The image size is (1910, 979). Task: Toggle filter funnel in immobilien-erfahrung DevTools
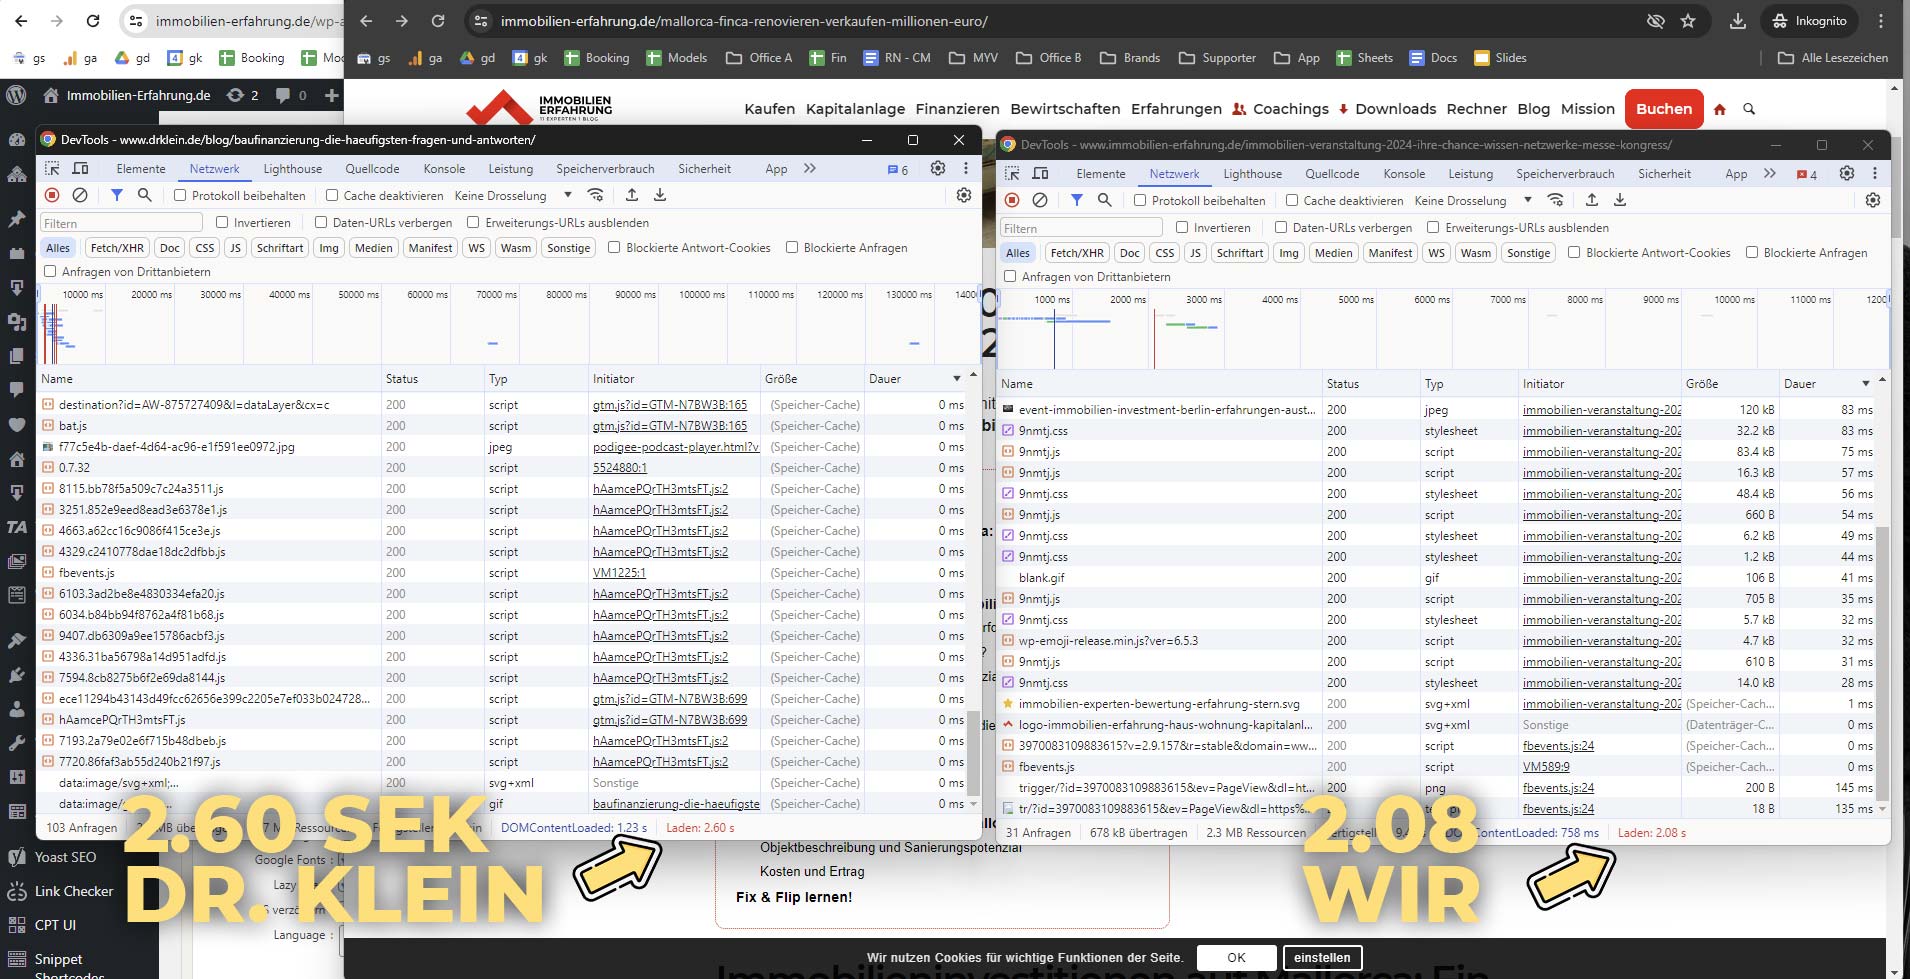(1076, 200)
